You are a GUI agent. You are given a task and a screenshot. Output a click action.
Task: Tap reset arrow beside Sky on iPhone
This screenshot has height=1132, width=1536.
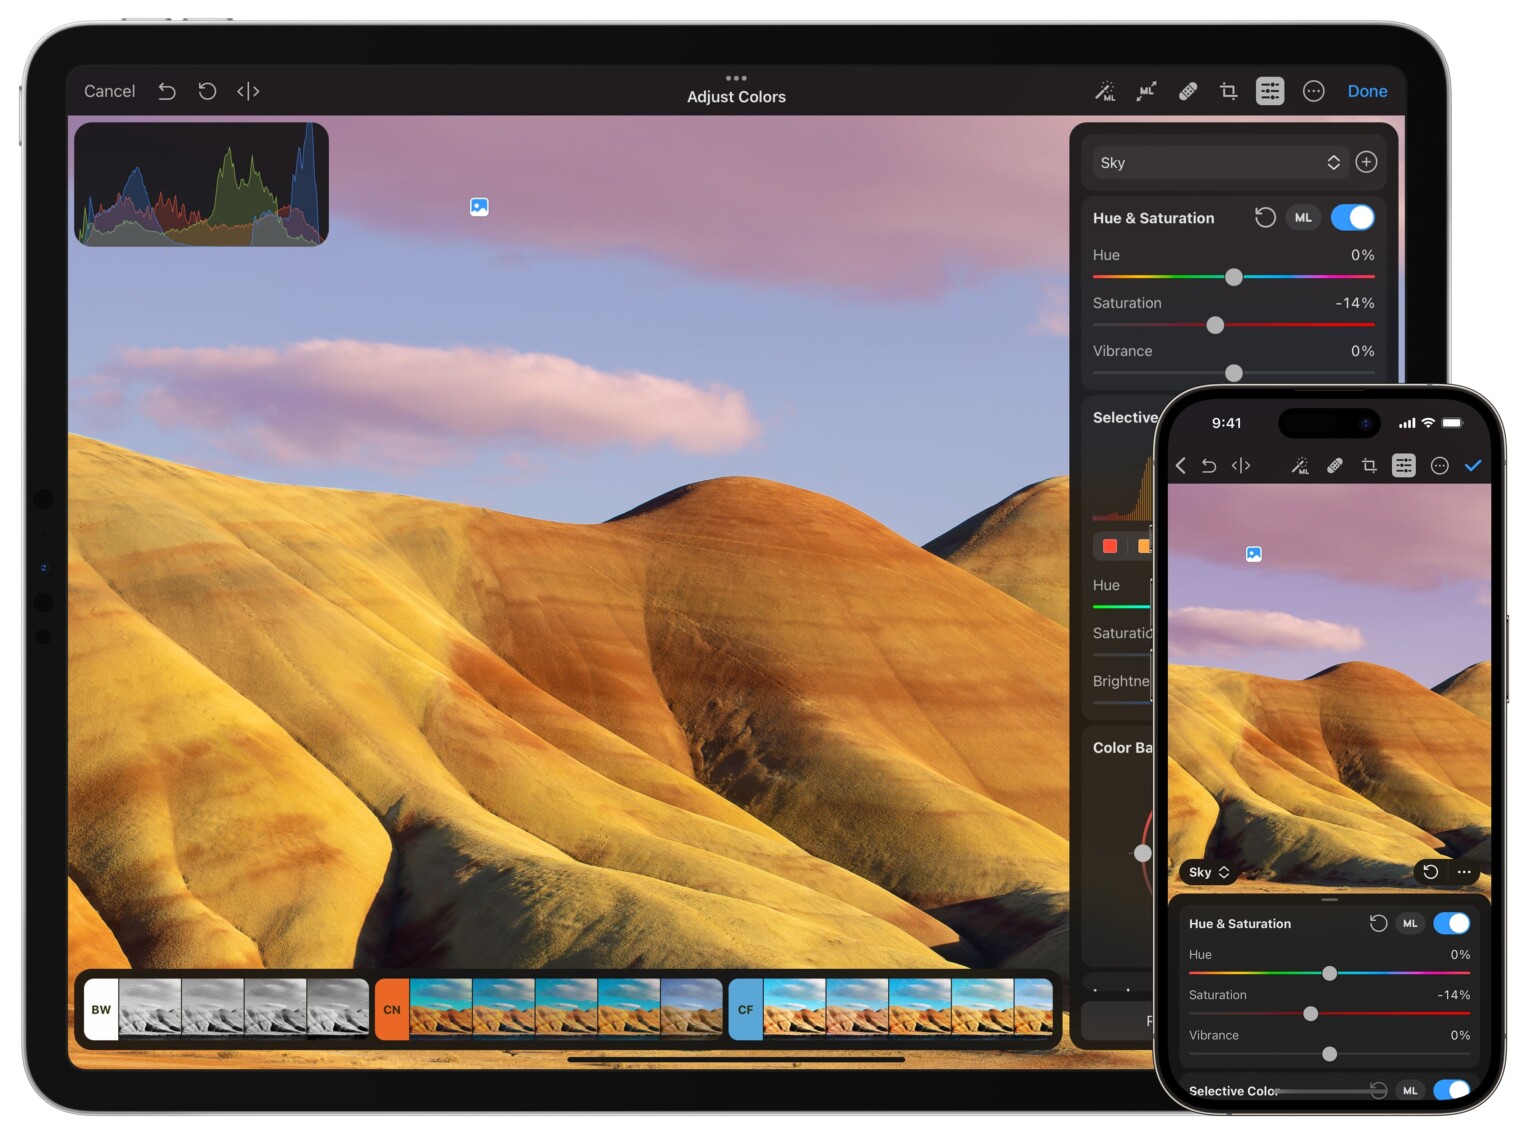coord(1431,872)
